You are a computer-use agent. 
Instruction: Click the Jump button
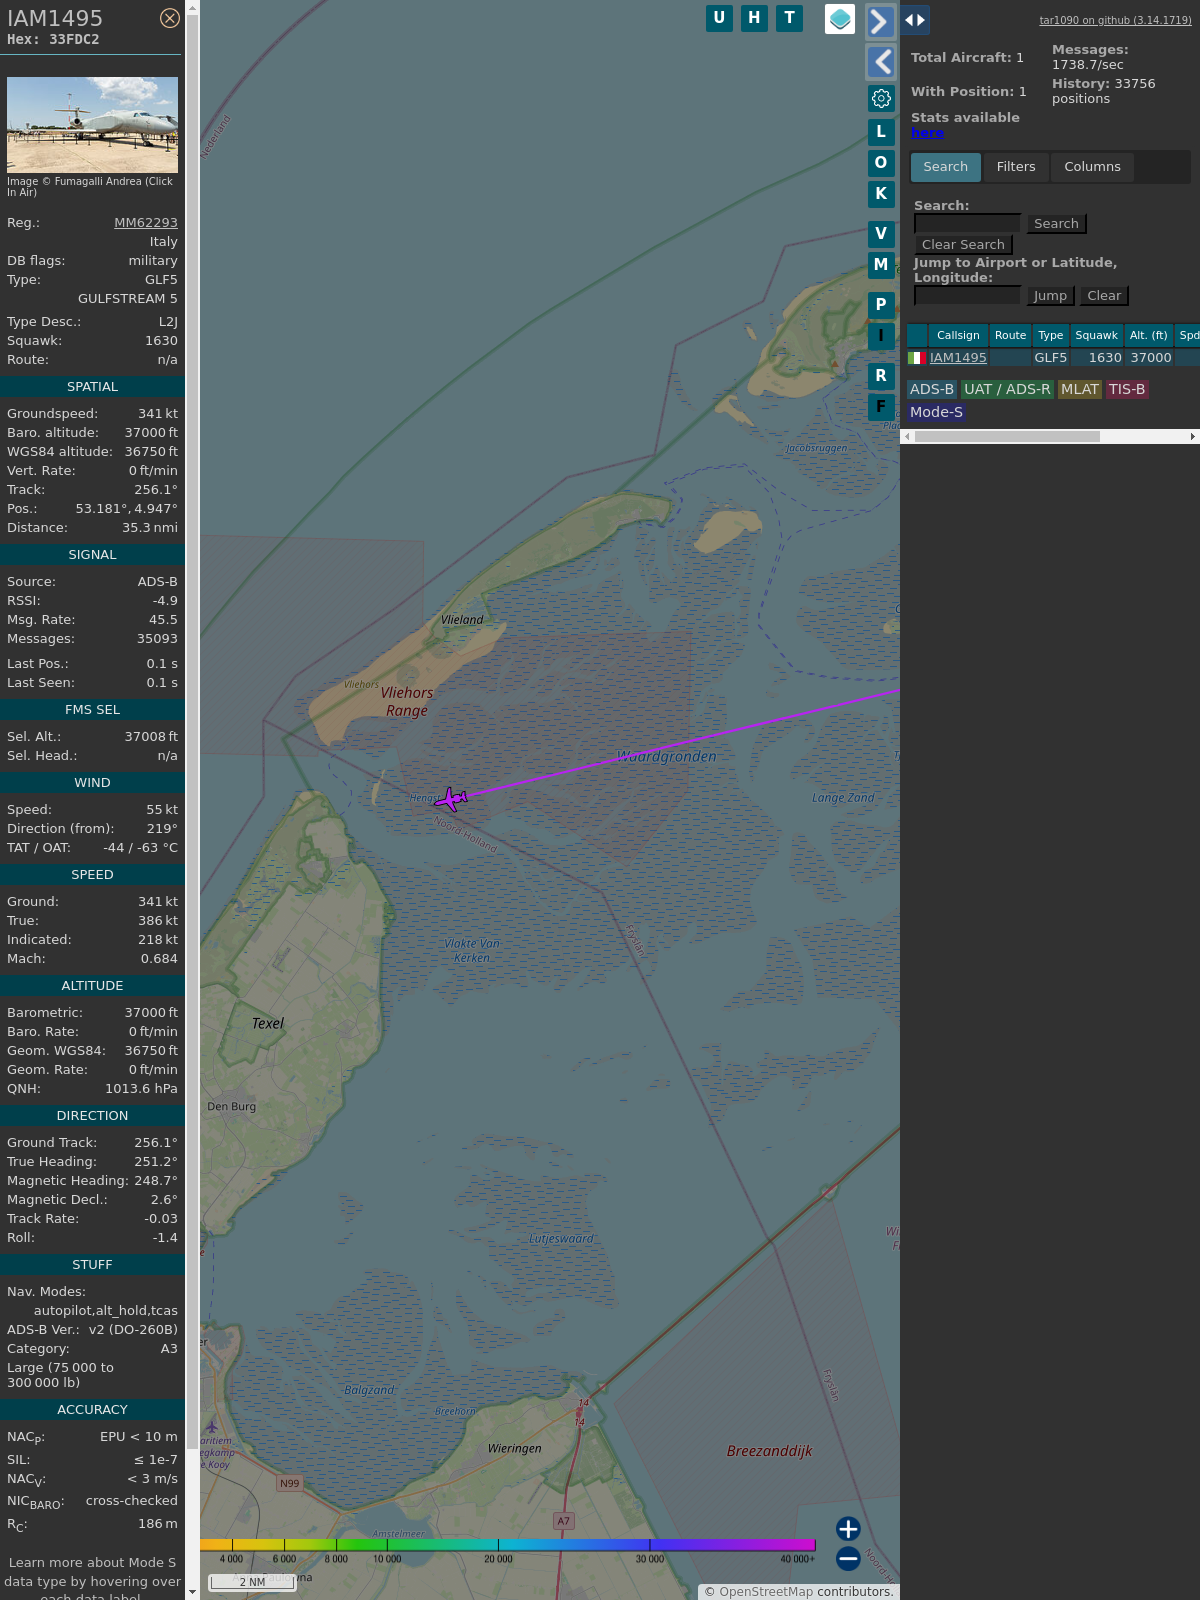pyautogui.click(x=1050, y=296)
